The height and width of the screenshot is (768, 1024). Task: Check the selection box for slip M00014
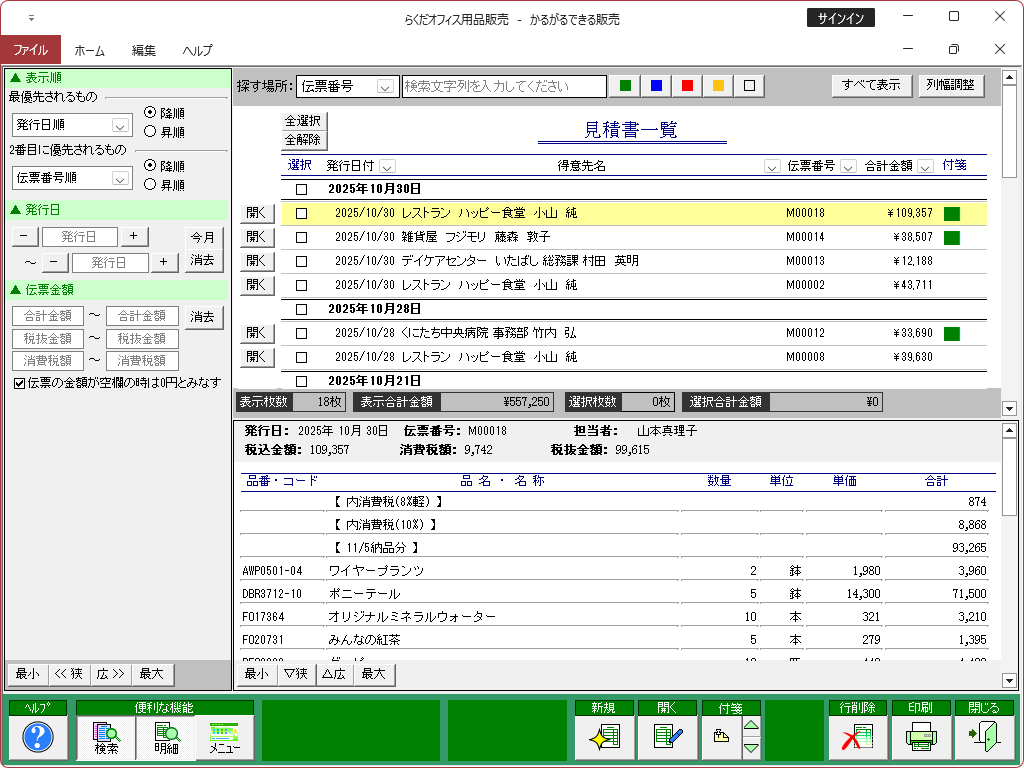click(301, 237)
